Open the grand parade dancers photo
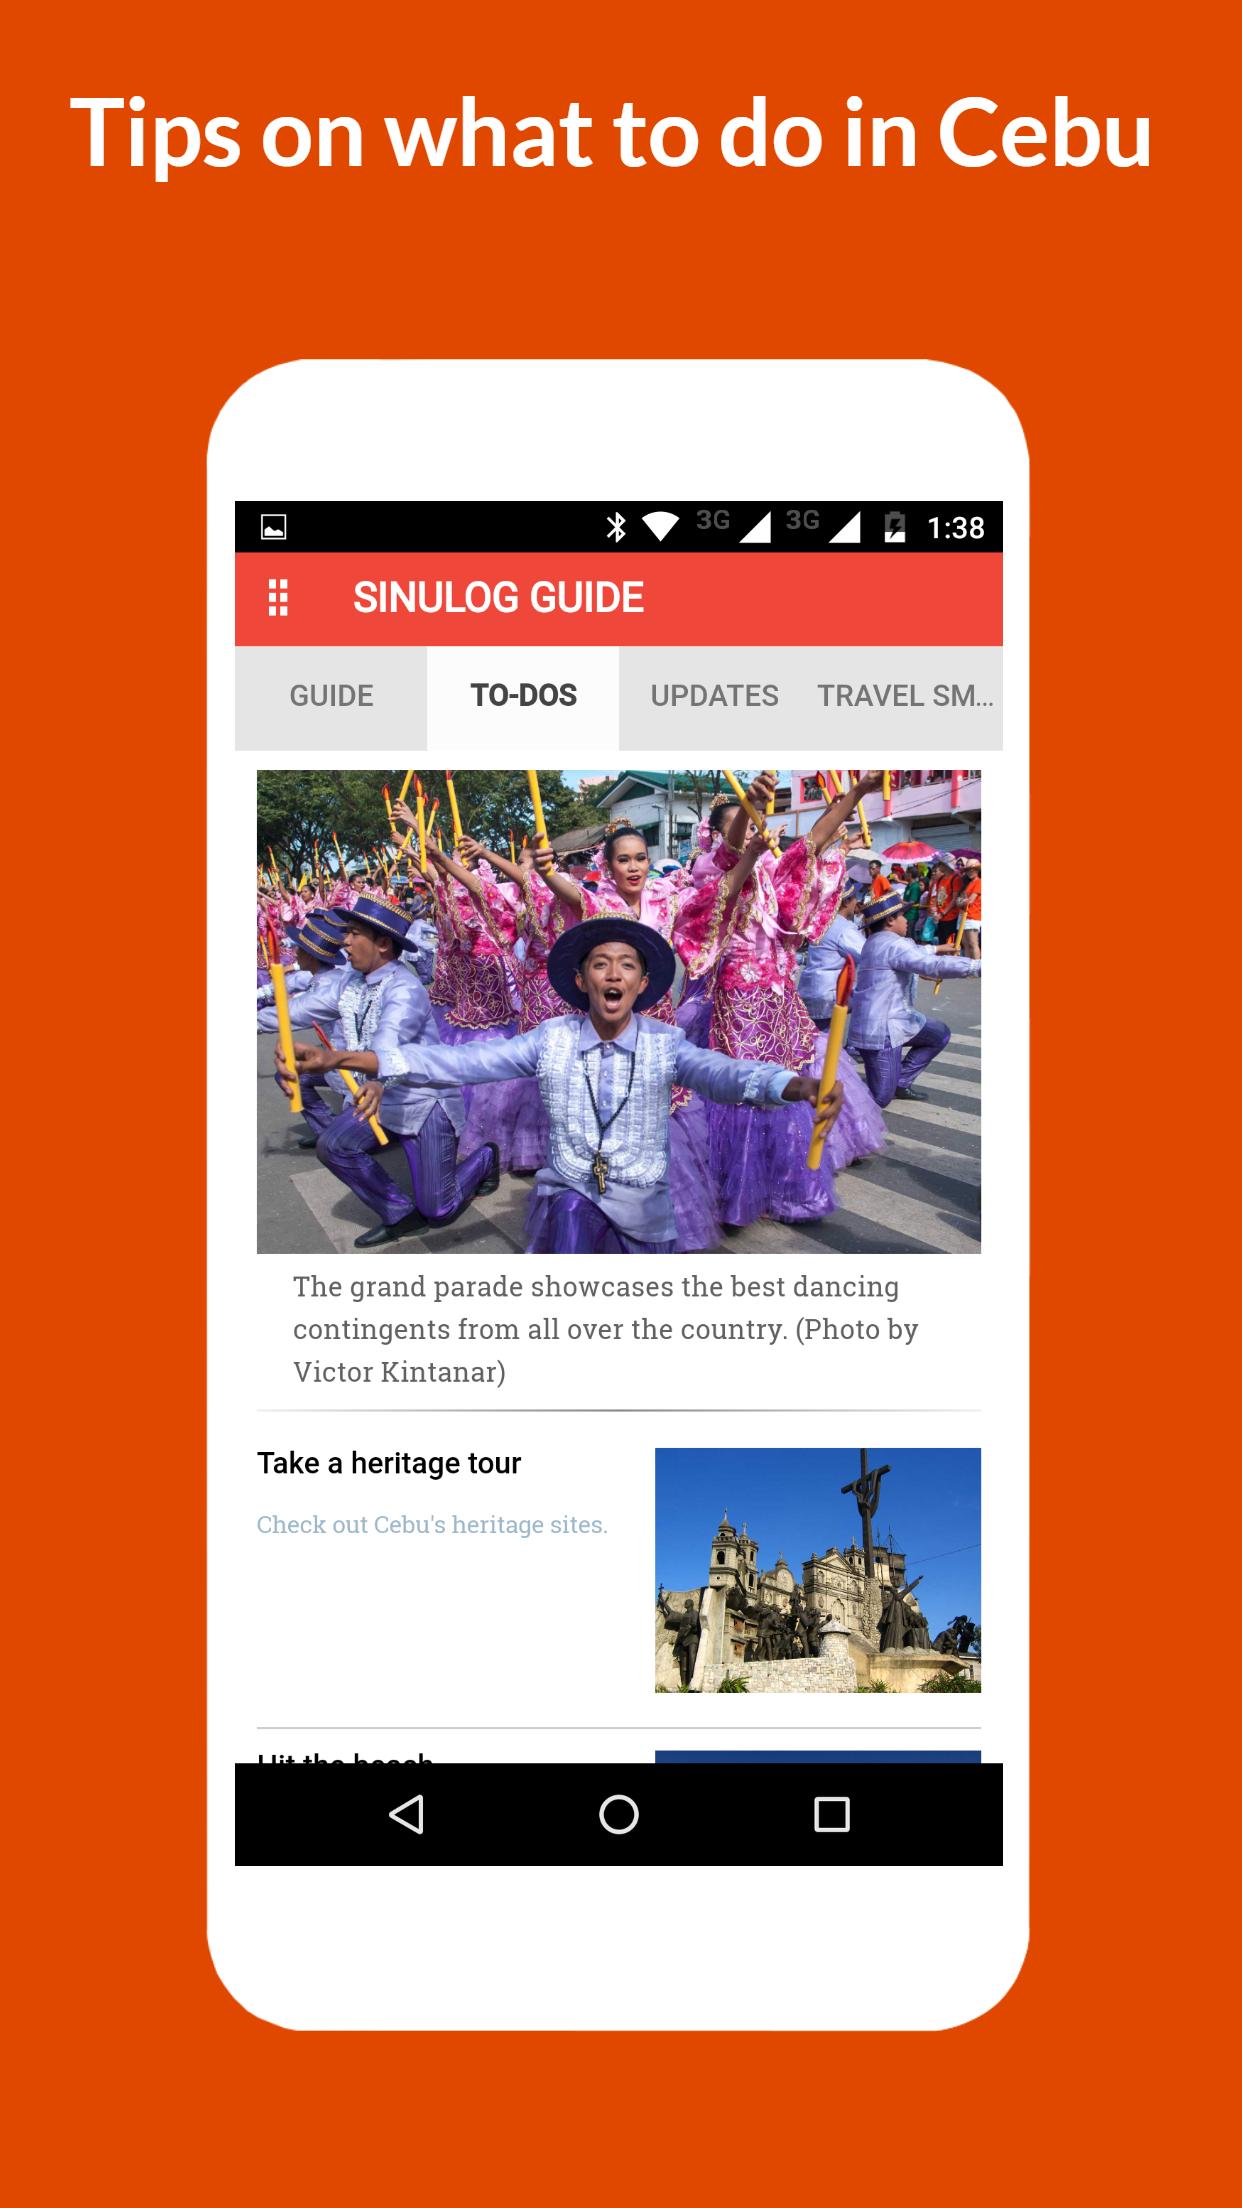Image resolution: width=1242 pixels, height=2208 pixels. coord(618,1011)
